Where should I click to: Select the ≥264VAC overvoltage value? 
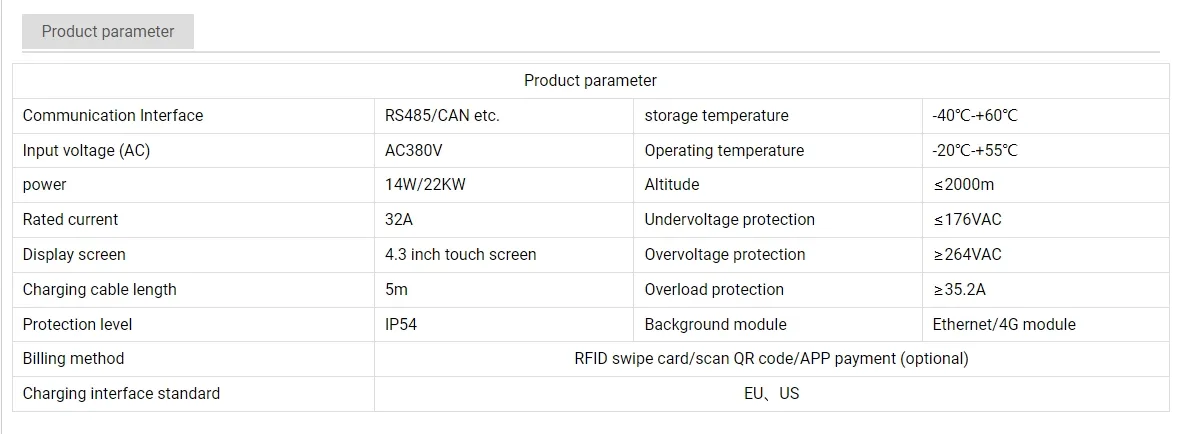[x=967, y=255]
